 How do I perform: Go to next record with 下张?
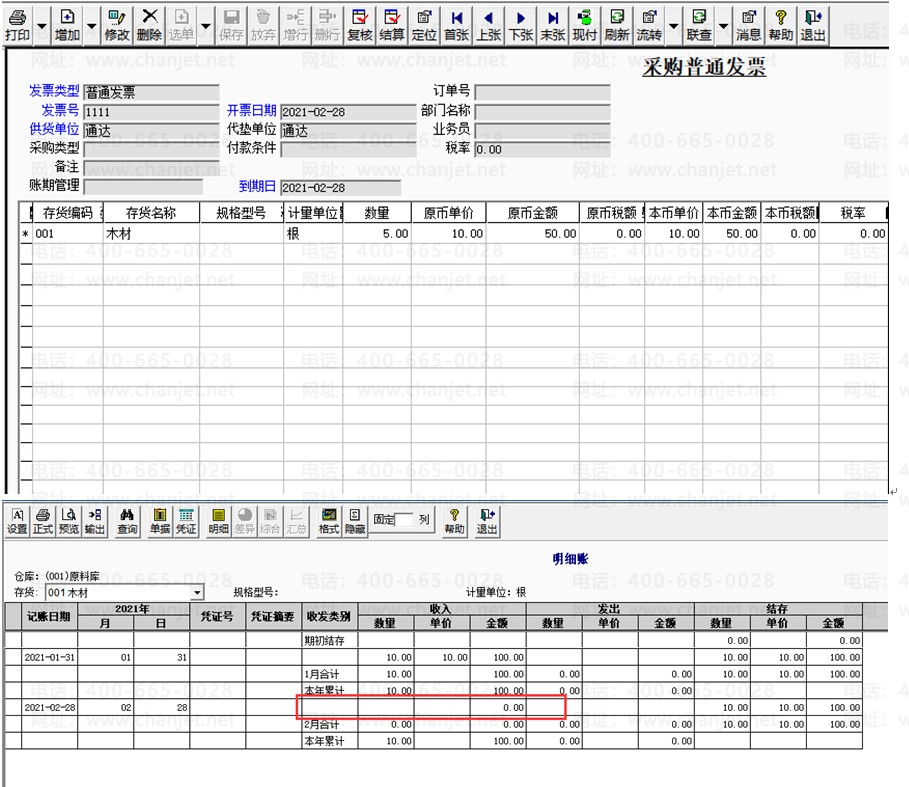pos(521,26)
